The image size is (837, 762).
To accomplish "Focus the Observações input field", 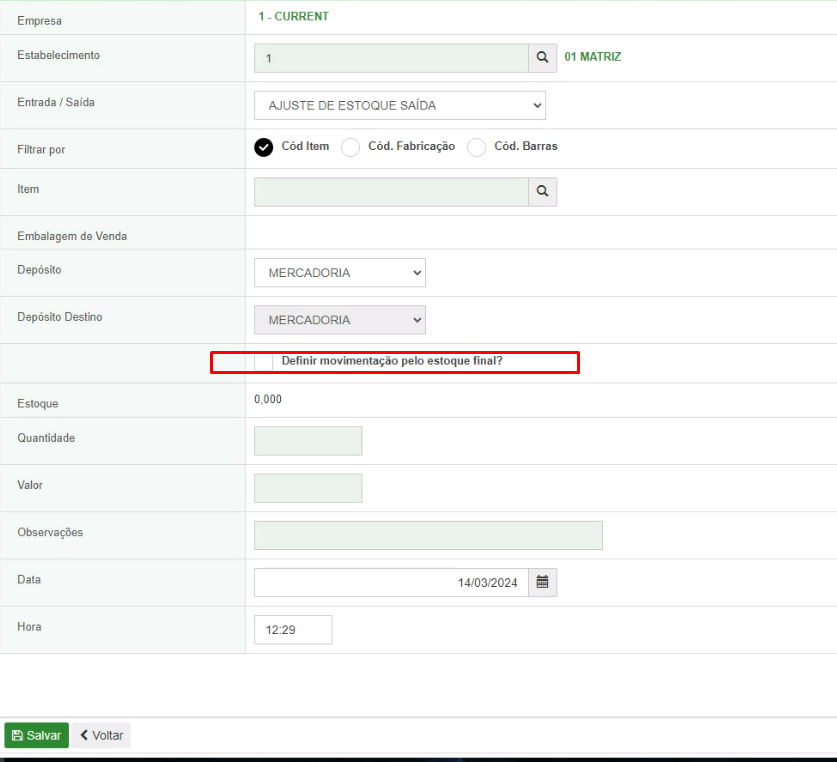I will [428, 535].
